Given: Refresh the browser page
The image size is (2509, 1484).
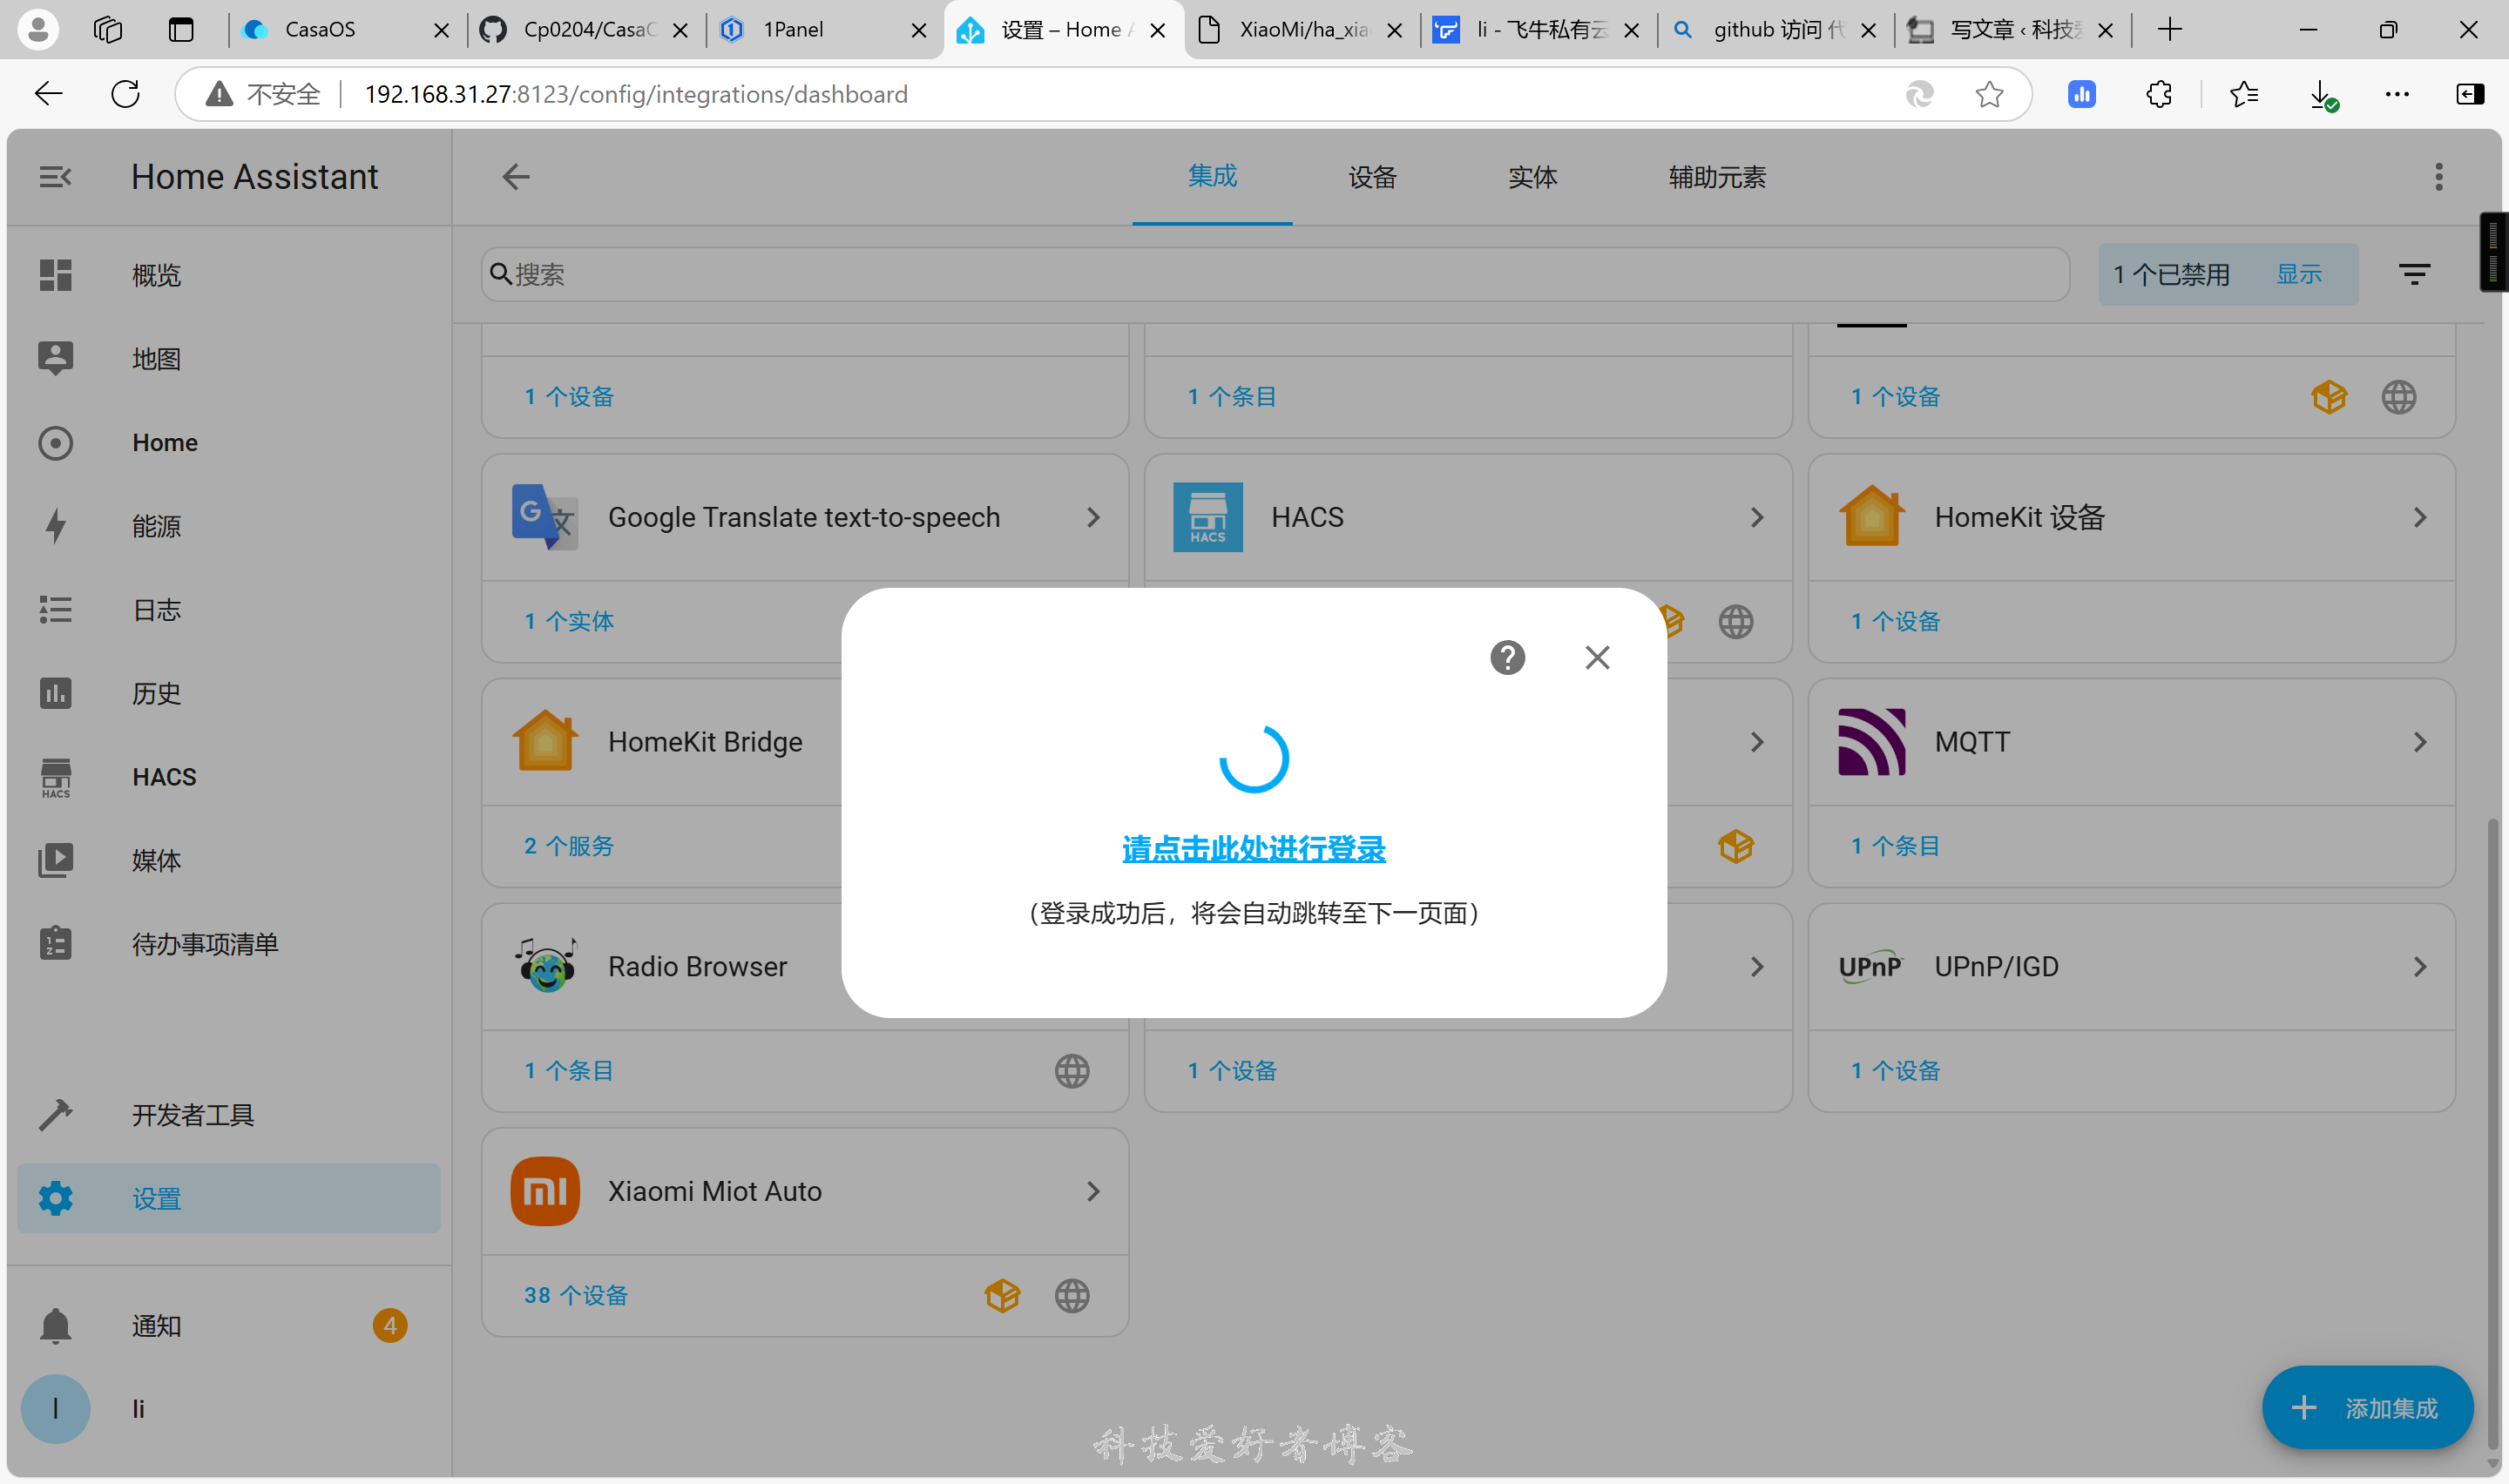Looking at the screenshot, I should click(125, 94).
